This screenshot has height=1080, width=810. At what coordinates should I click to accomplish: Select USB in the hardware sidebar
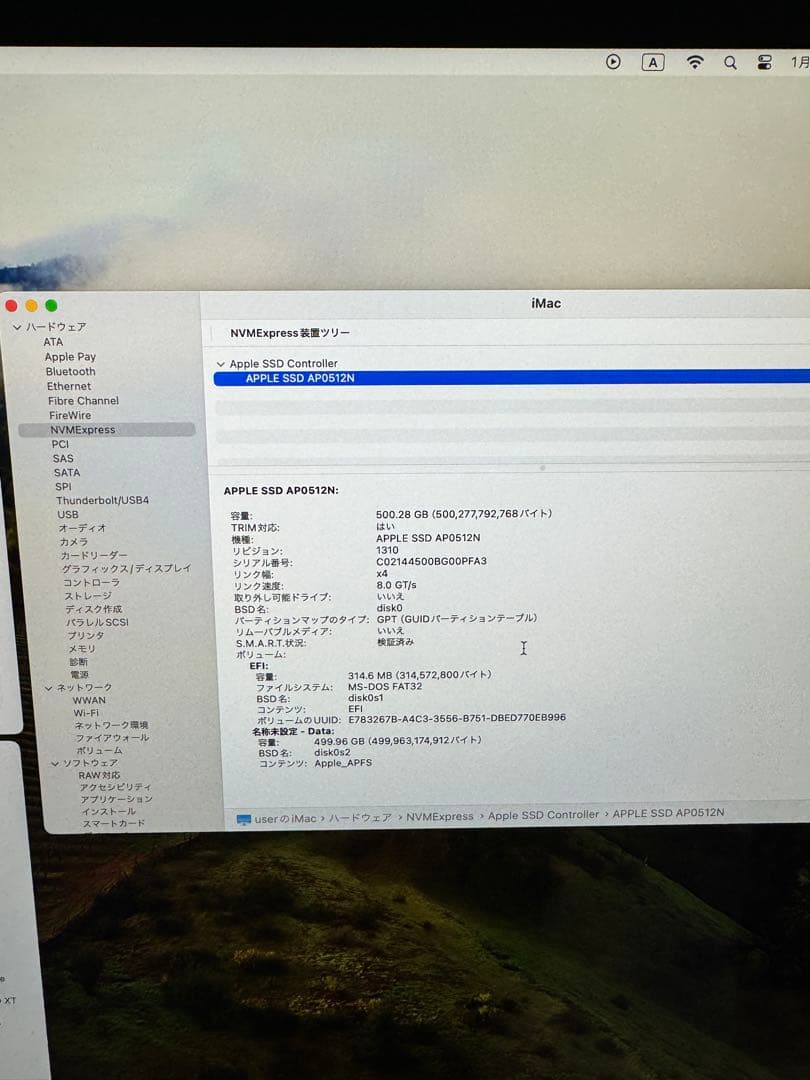tap(68, 514)
